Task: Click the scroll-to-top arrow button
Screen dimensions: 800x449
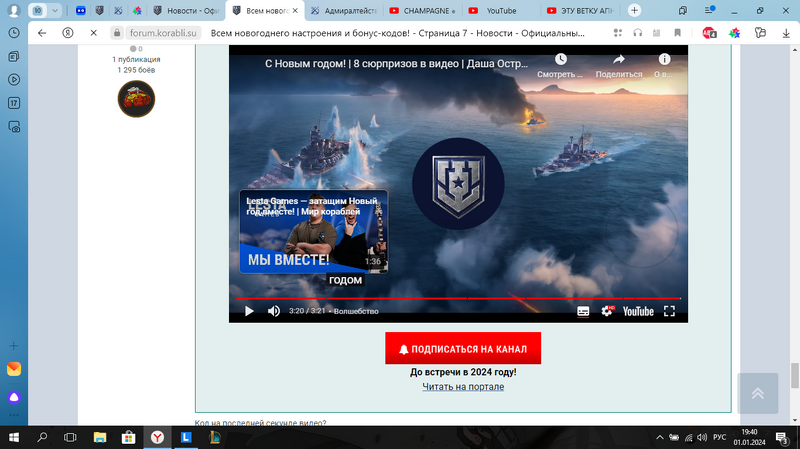Action: pyautogui.click(x=758, y=393)
